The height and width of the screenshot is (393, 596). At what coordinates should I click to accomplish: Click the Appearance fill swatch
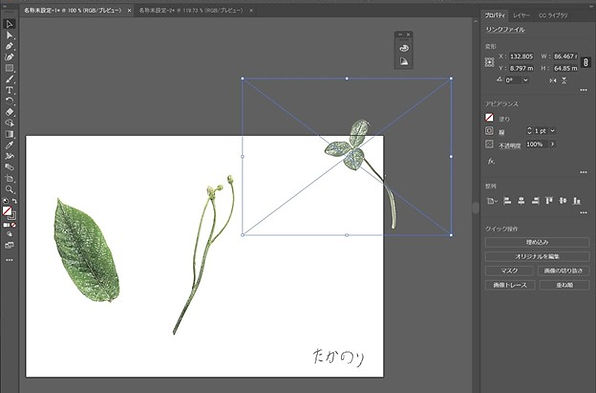pyautogui.click(x=490, y=118)
